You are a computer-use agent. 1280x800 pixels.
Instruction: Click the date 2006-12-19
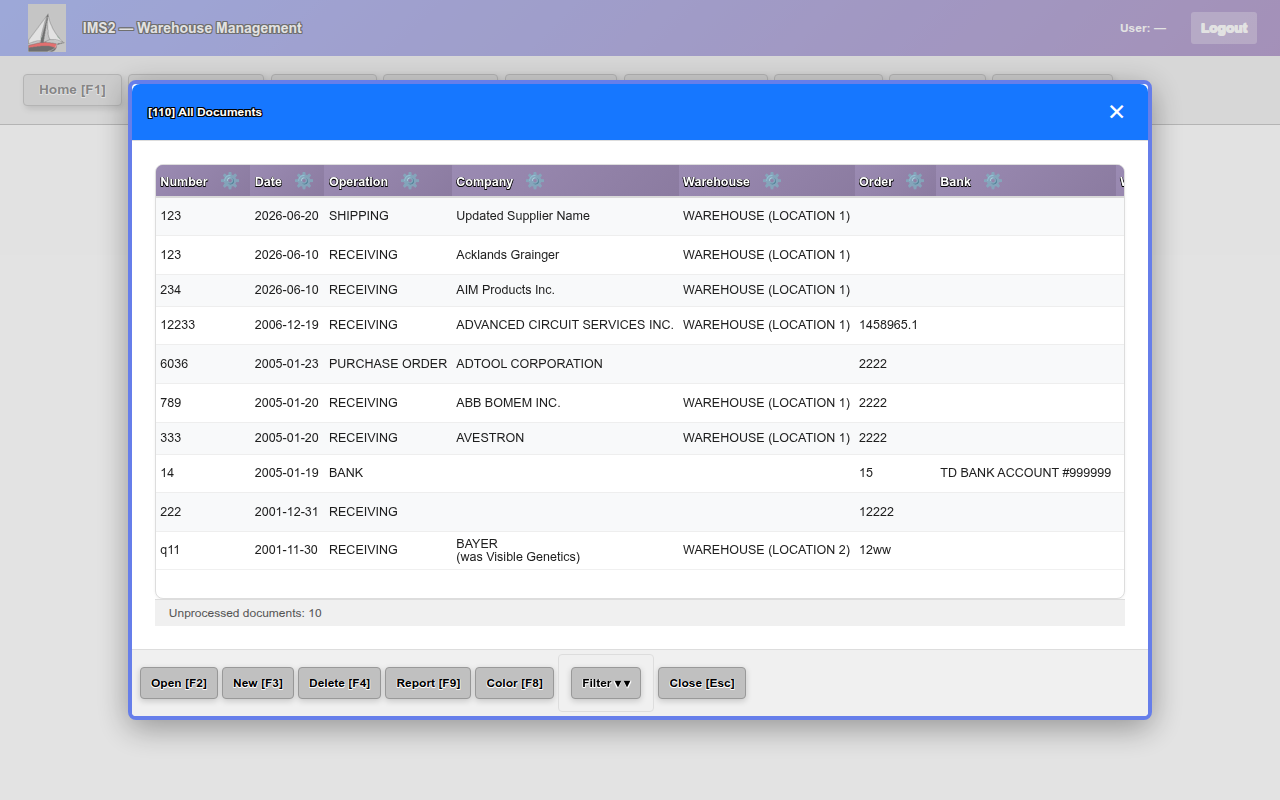coord(287,325)
